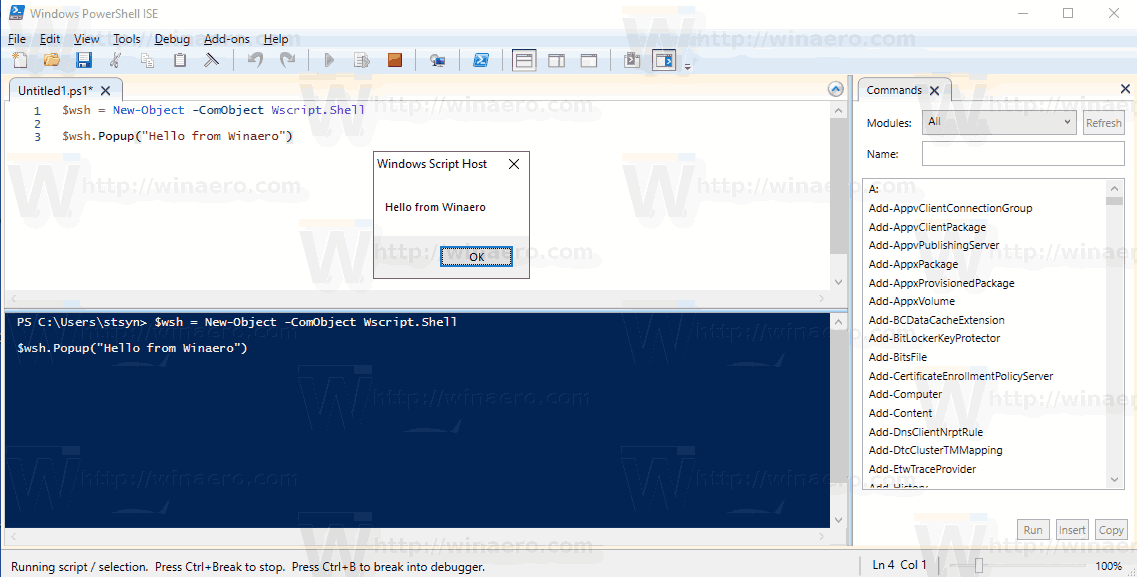This screenshot has width=1137, height=577.
Task: Click OK in Windows Script Host dialog
Action: [x=476, y=257]
